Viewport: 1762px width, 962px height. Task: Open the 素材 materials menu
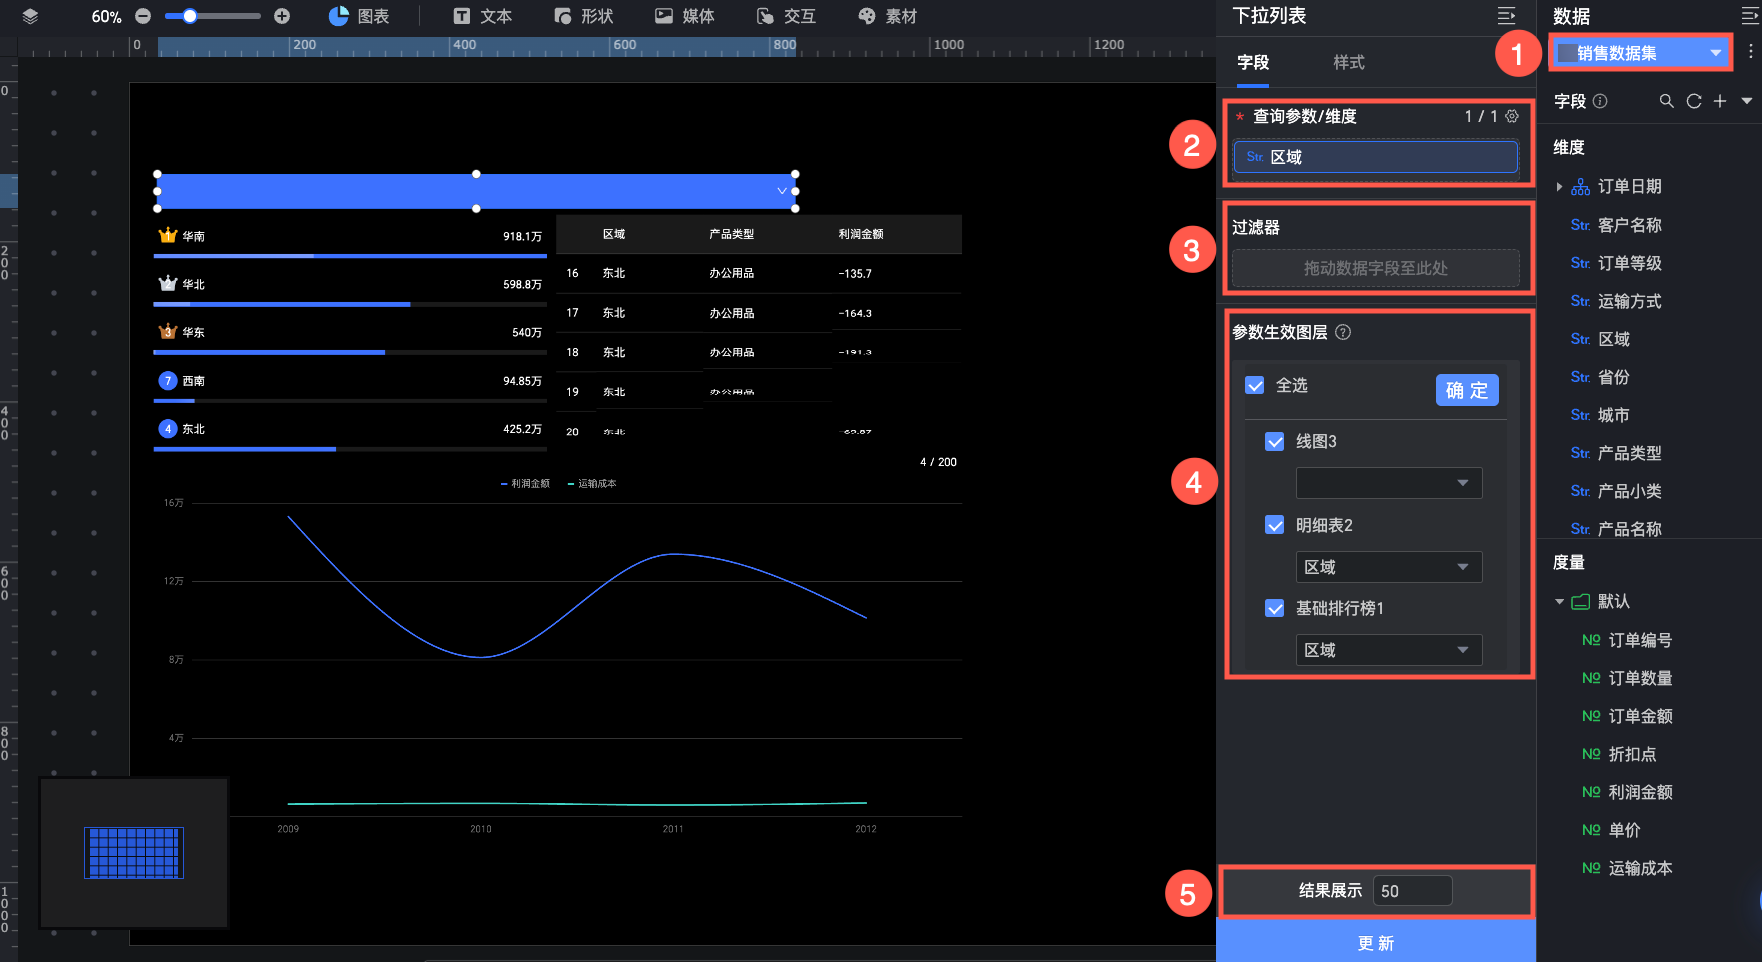pos(887,16)
